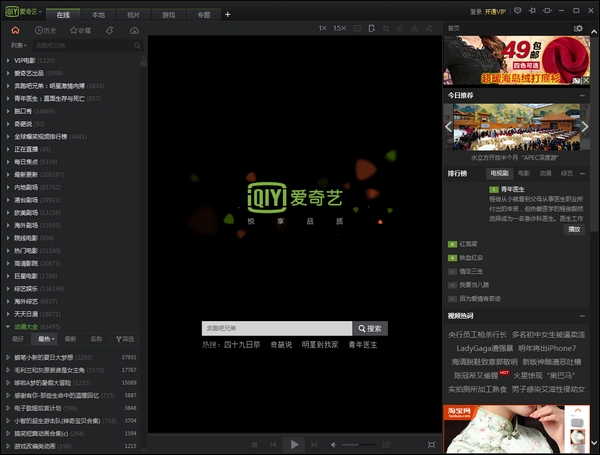Click the hot word LadyGaga遭强暴
Image resolution: width=600 pixels, height=455 pixels.
tap(484, 348)
